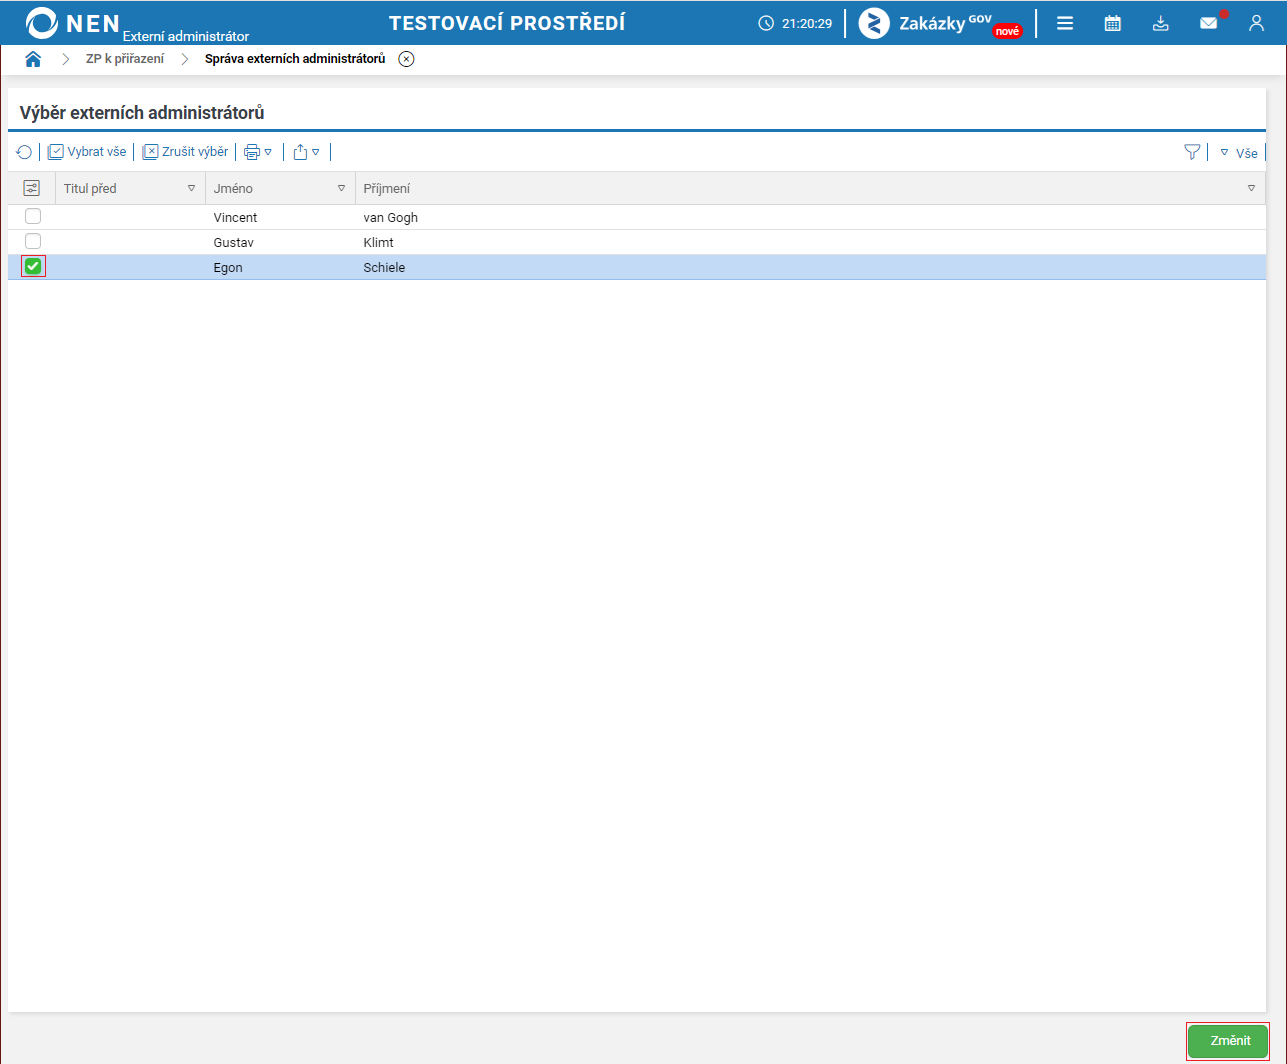Screen dimensions: 1287x1064
Task: Select the name Egon cell
Action: coord(228,267)
